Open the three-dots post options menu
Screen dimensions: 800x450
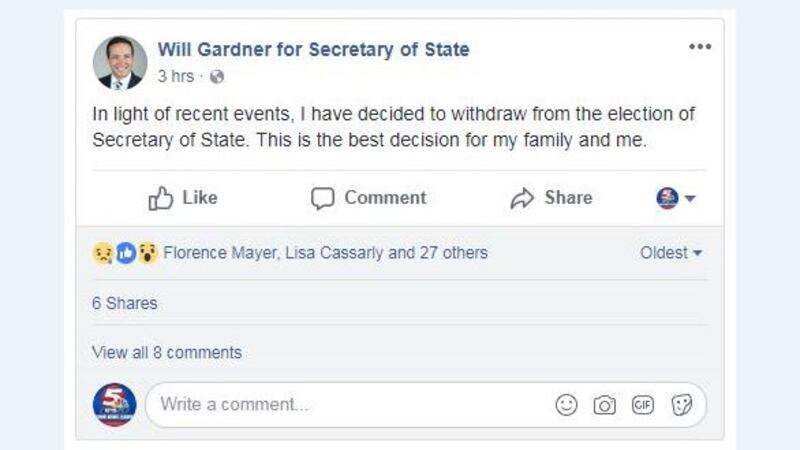coord(699,47)
